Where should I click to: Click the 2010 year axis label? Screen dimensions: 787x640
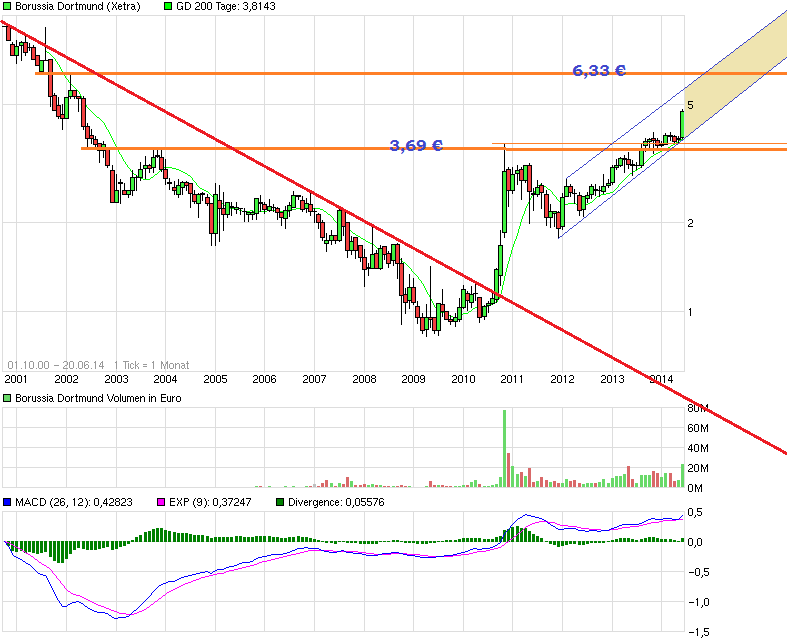(x=463, y=379)
